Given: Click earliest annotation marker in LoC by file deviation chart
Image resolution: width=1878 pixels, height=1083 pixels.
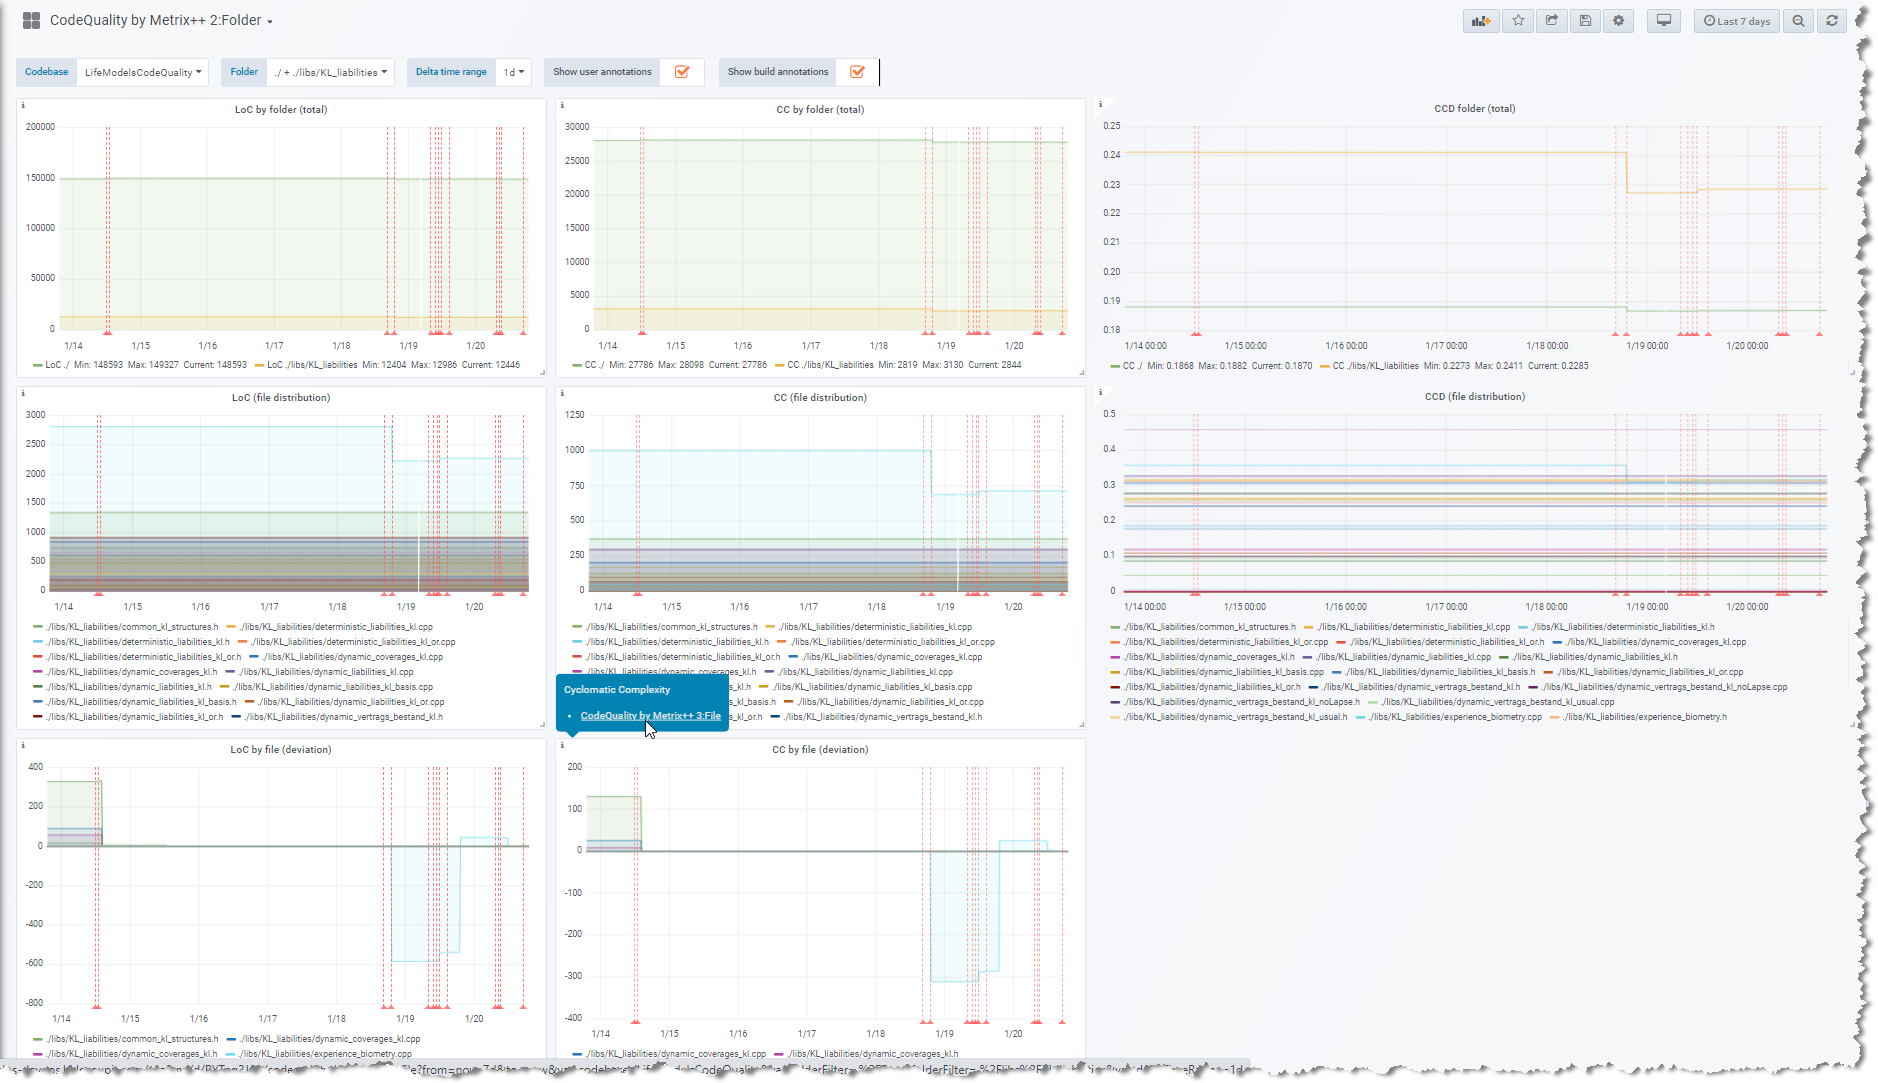Looking at the screenshot, I should [97, 1006].
